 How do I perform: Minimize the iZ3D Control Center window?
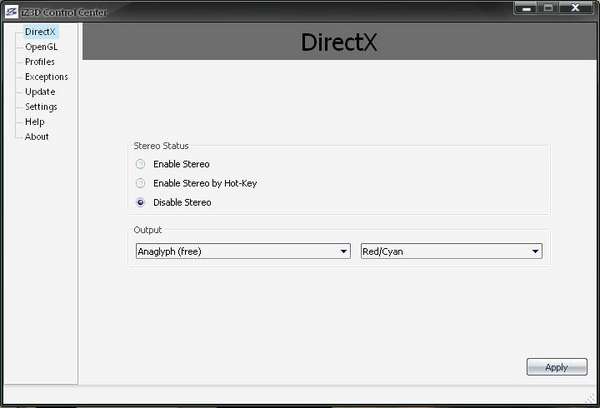point(527,8)
